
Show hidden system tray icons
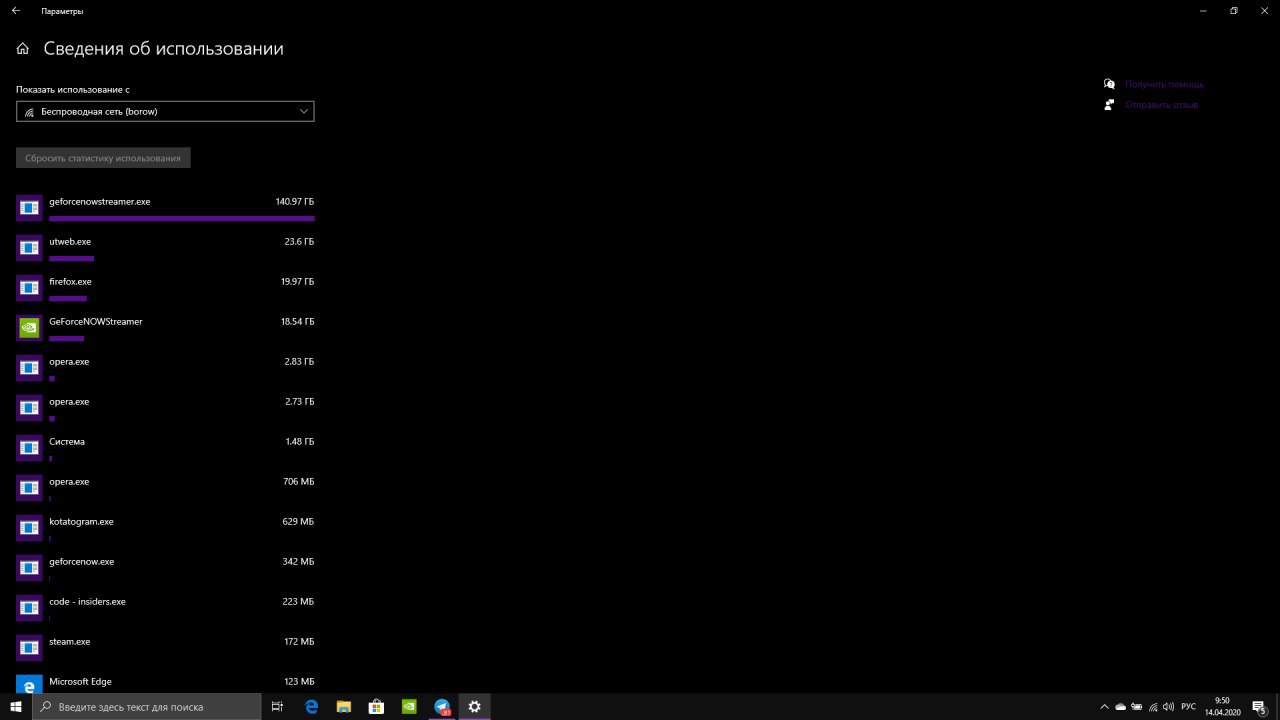(1104, 706)
